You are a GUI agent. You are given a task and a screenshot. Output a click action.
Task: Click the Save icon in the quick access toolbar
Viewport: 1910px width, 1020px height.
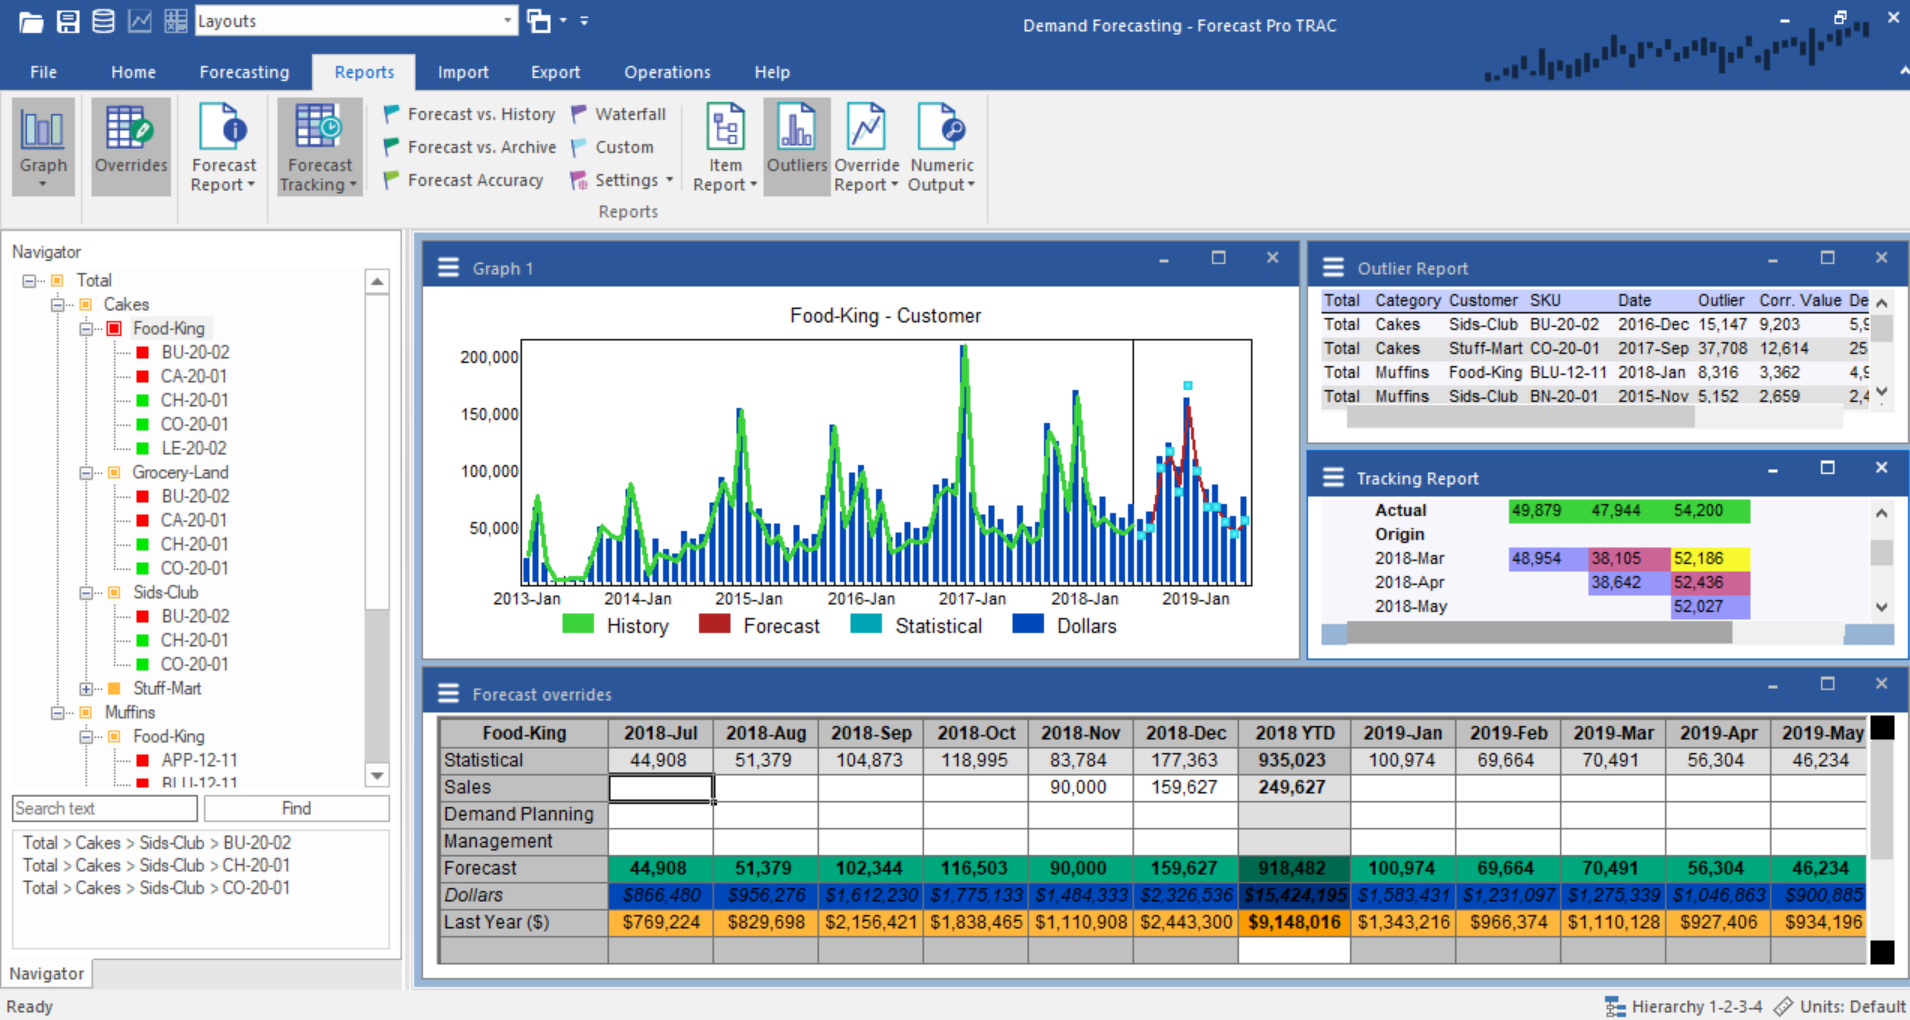click(x=67, y=20)
